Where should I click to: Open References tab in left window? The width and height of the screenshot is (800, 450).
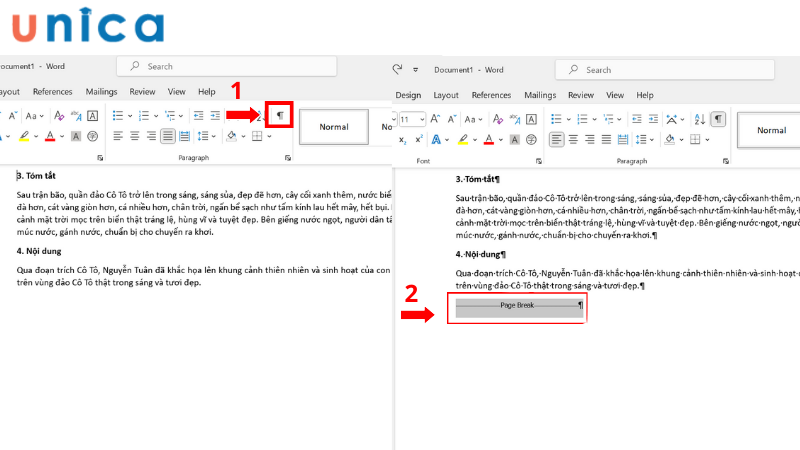click(x=53, y=92)
